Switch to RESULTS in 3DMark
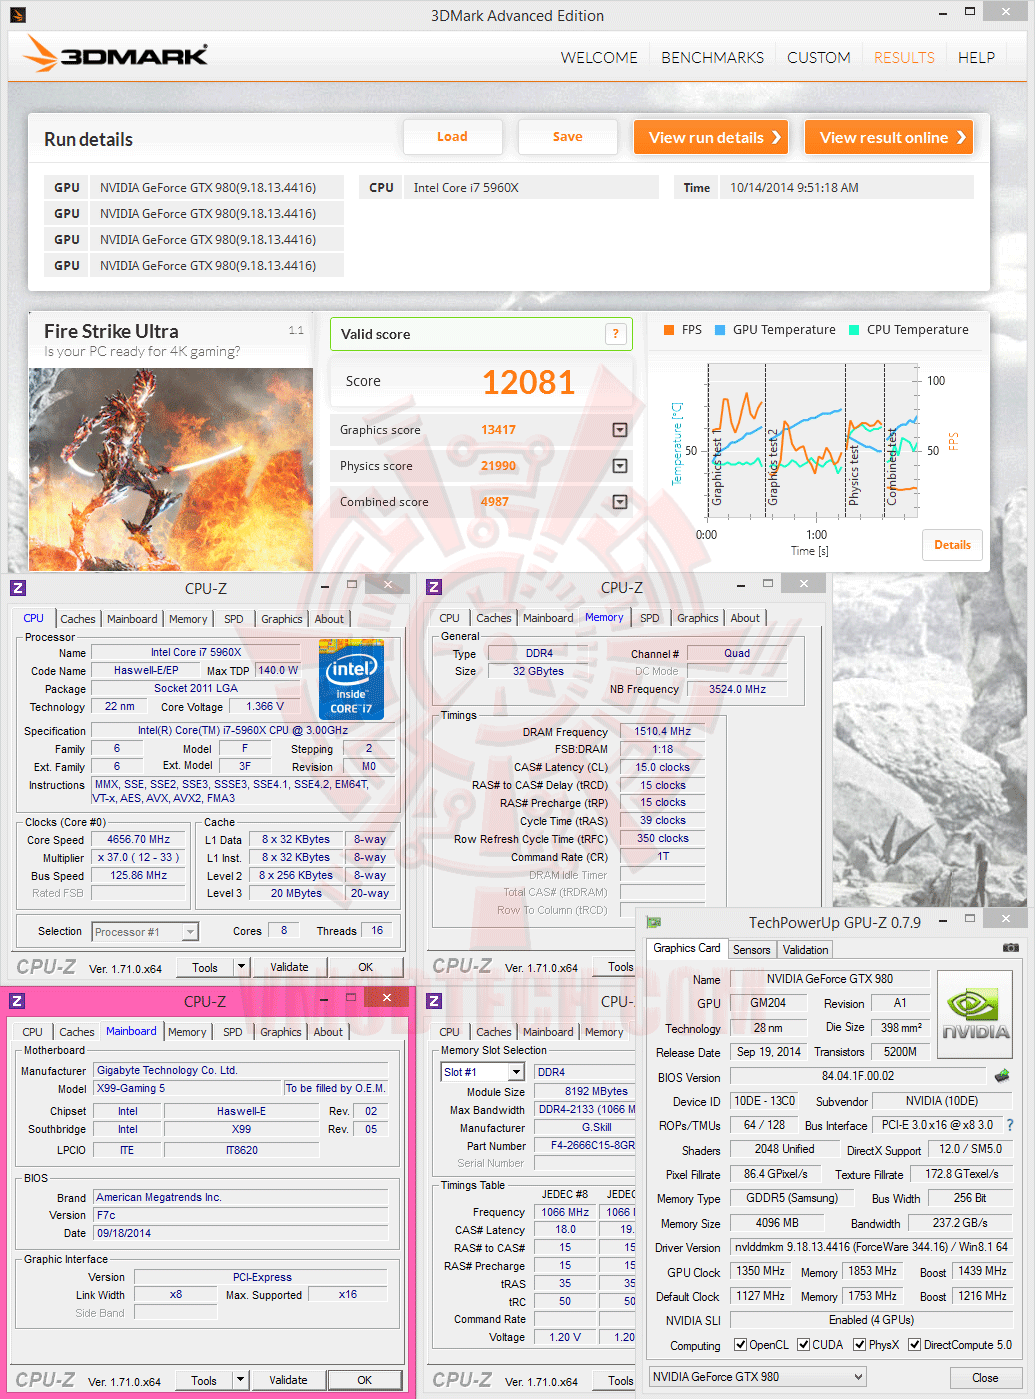This screenshot has height=1399, width=1035. (904, 58)
